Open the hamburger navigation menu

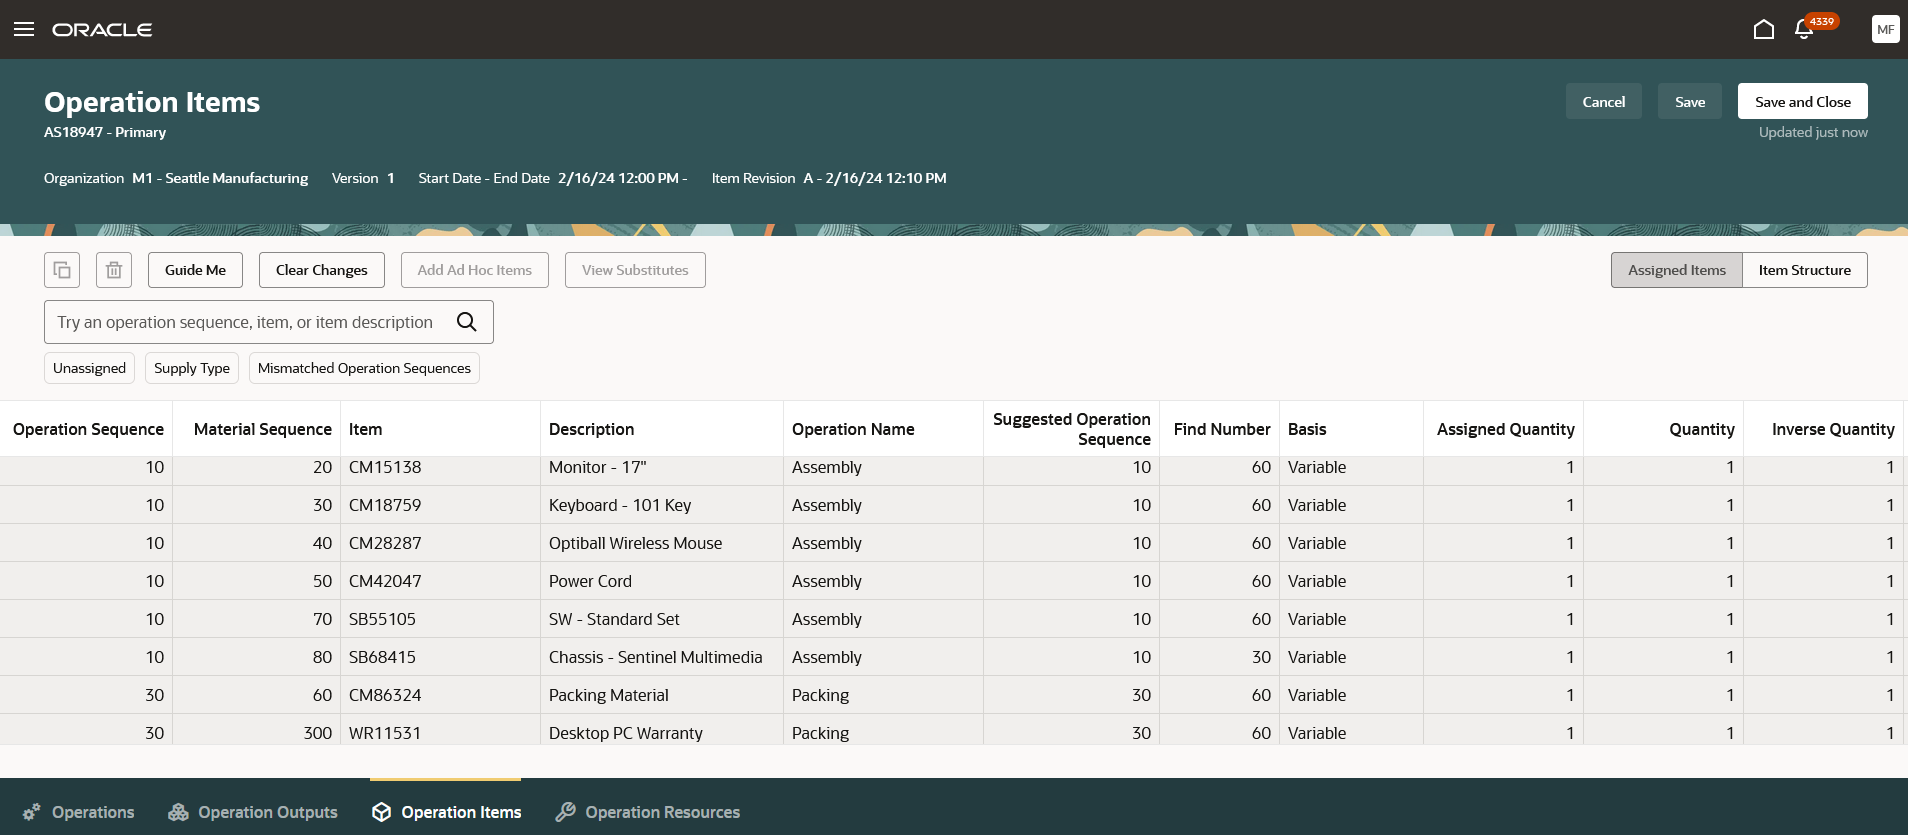24,29
